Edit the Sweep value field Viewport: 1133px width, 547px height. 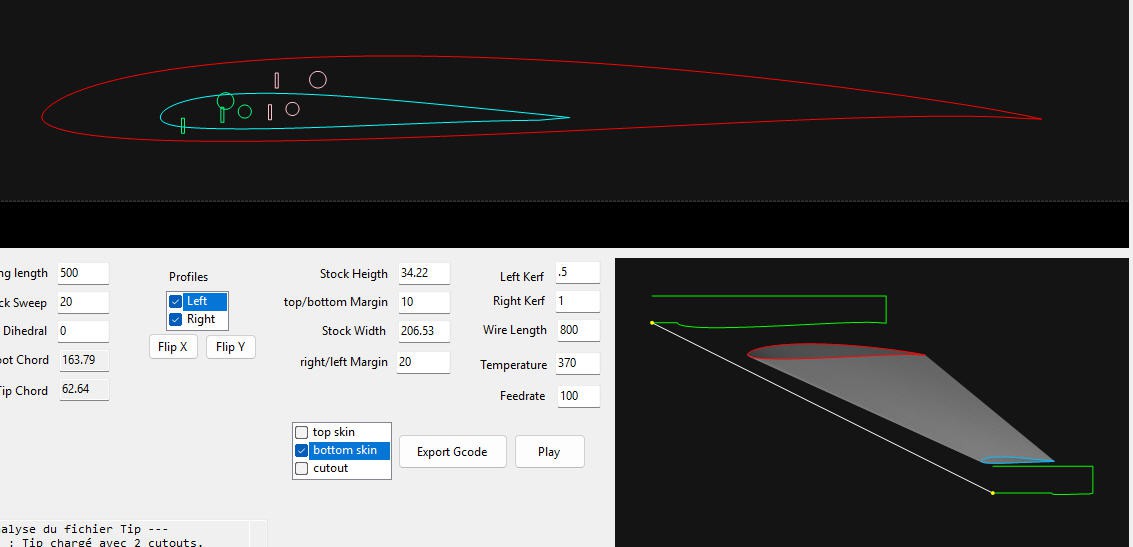click(x=83, y=302)
